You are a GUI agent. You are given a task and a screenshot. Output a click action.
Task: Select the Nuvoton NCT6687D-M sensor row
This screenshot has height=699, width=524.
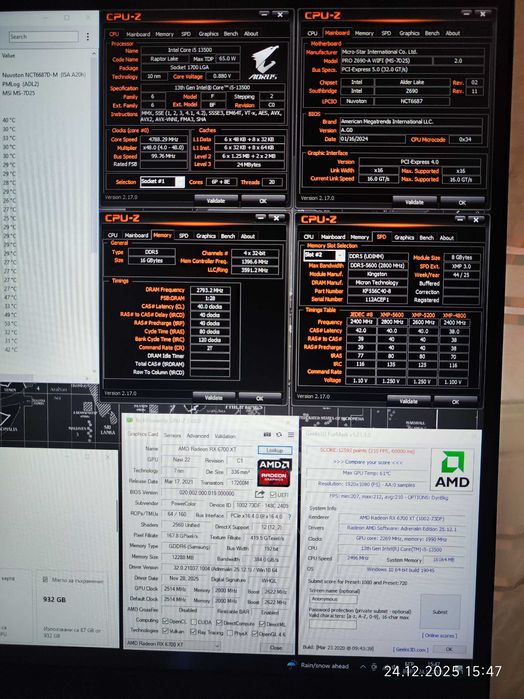(x=44, y=75)
